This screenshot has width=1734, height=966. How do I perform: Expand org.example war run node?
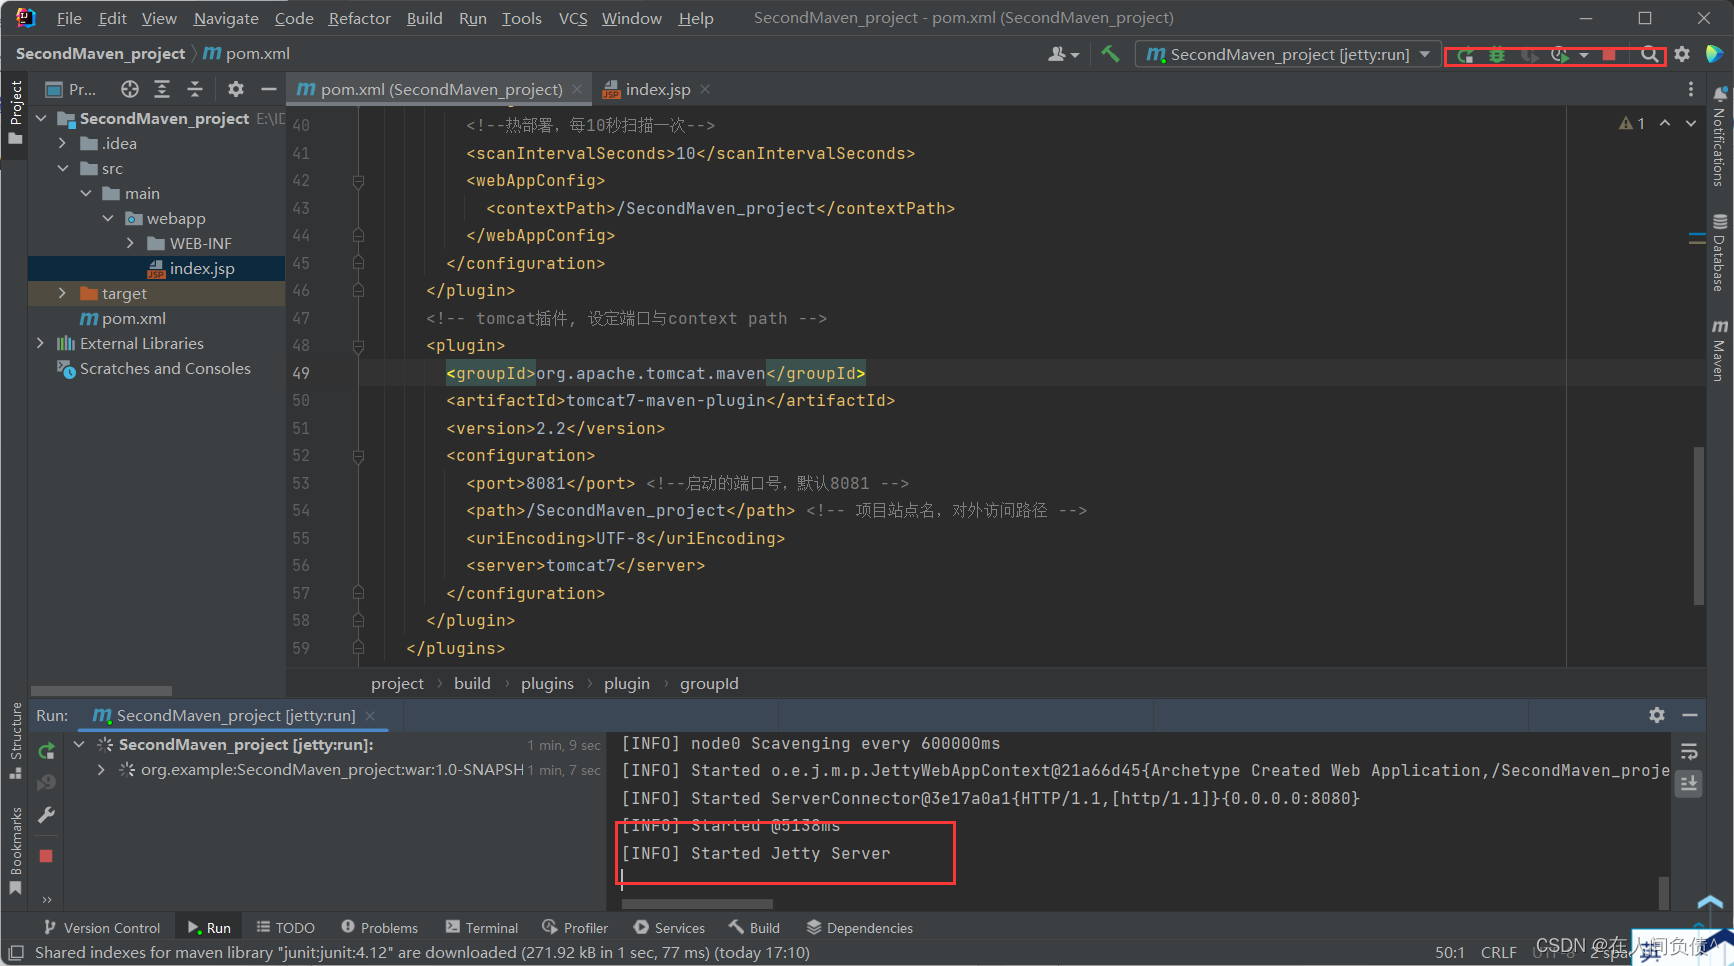click(x=101, y=769)
